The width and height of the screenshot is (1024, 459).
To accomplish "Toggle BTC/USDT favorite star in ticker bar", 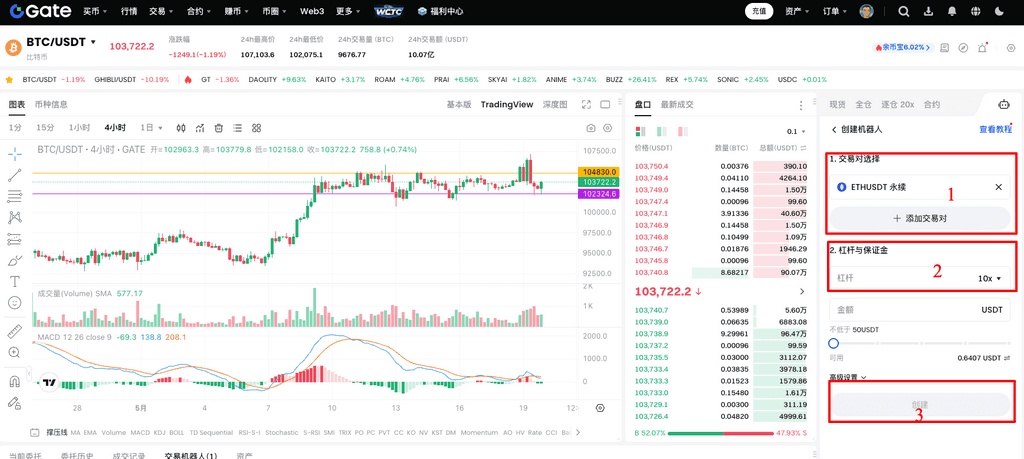I will [9, 79].
